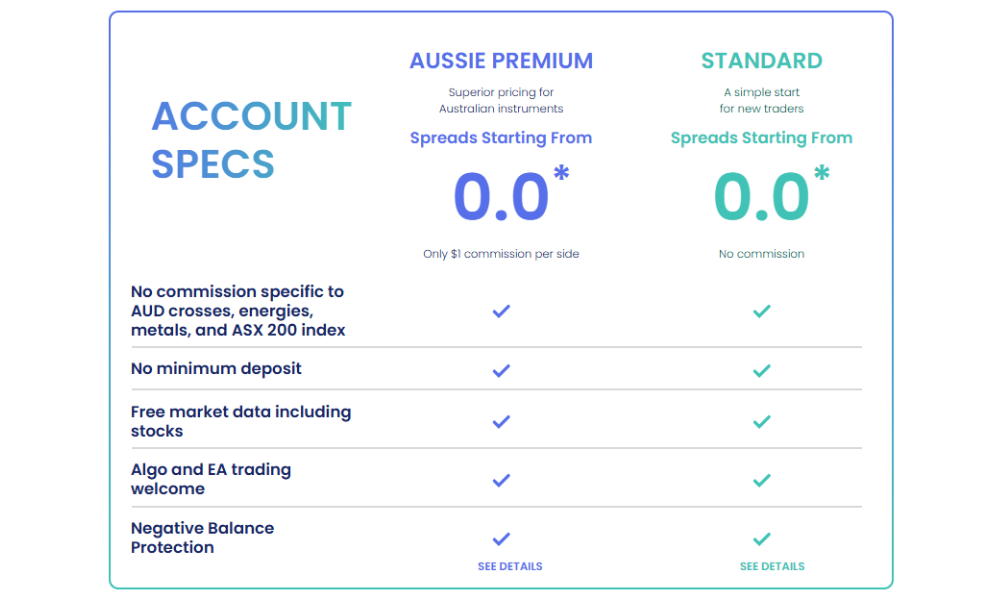
Task: Click Standard checkmark for No minimum deposit
Action: (761, 370)
